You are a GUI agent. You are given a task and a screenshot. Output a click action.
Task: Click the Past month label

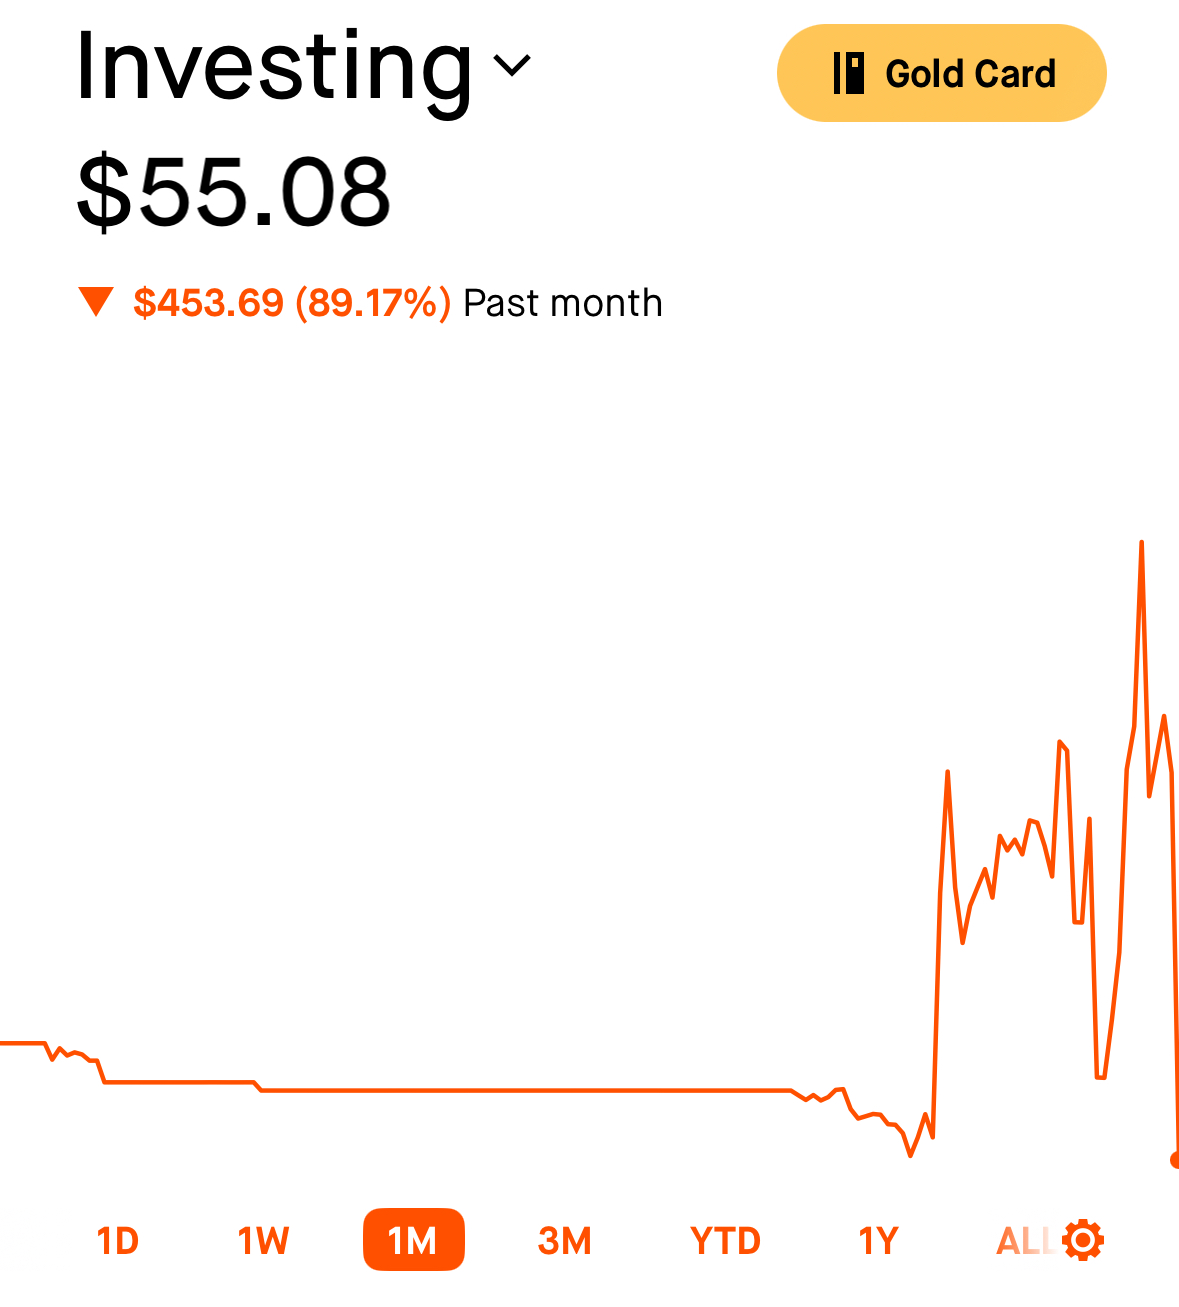click(563, 303)
